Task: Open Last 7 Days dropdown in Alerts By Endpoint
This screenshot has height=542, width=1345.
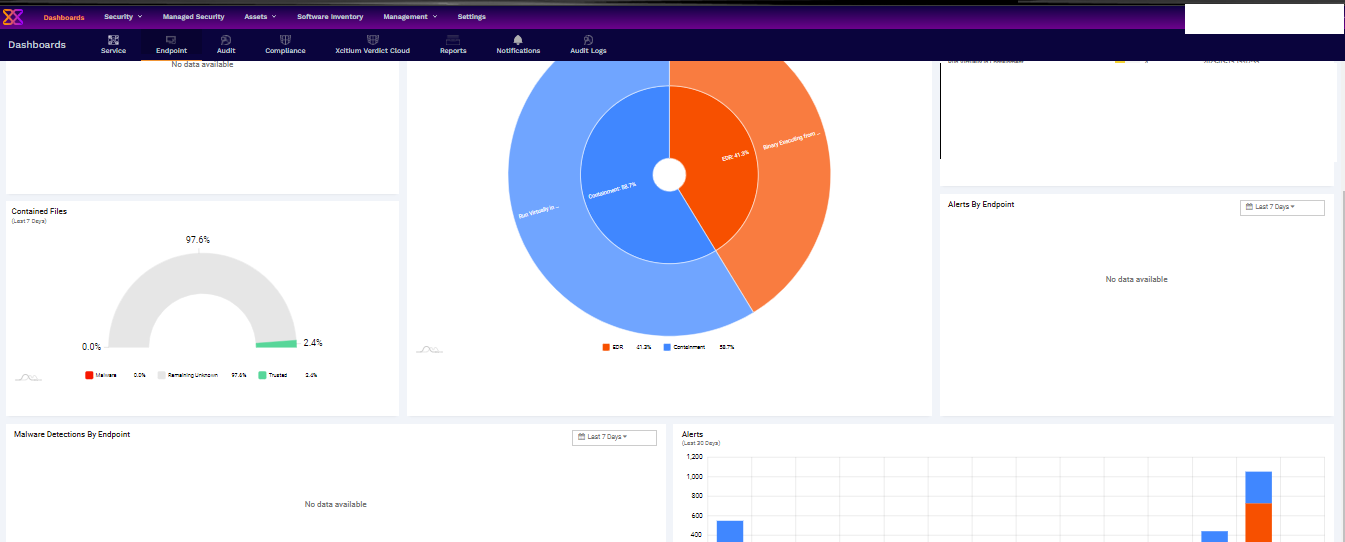Action: click(x=1282, y=207)
